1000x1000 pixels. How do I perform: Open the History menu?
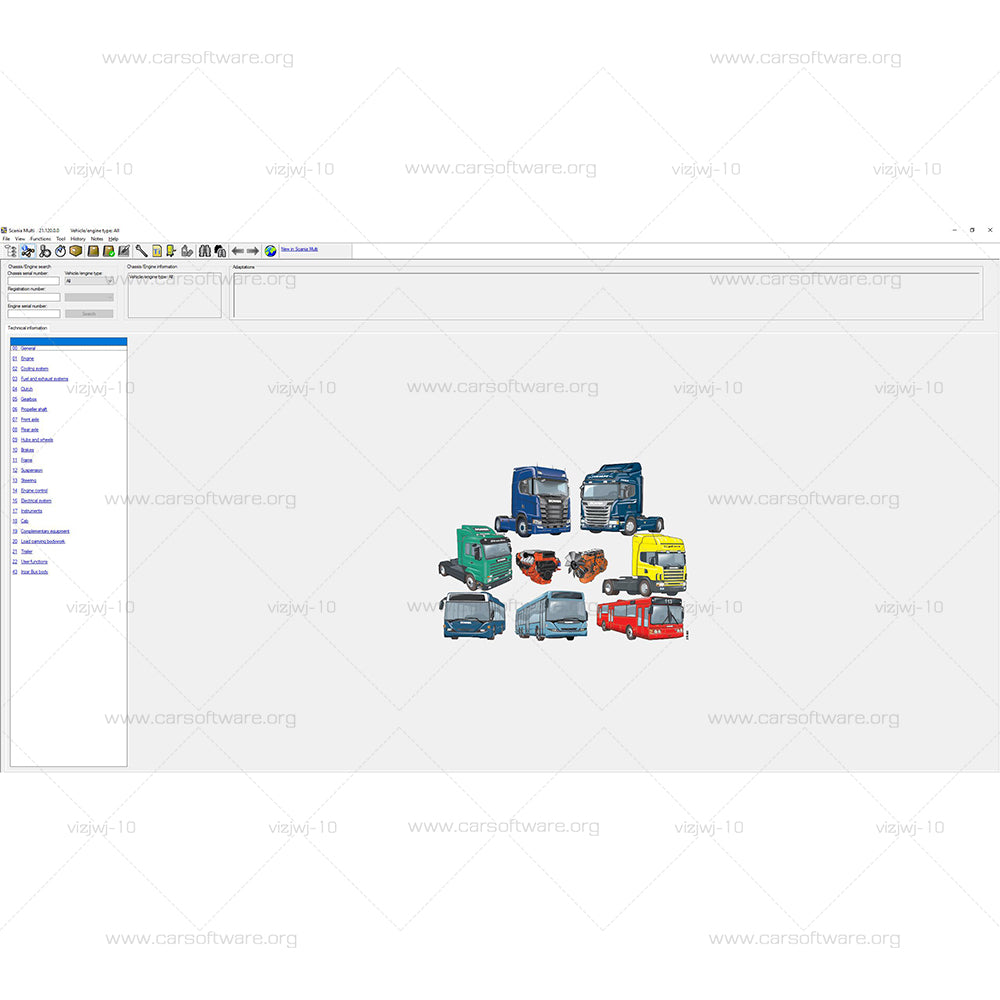pyautogui.click(x=78, y=239)
